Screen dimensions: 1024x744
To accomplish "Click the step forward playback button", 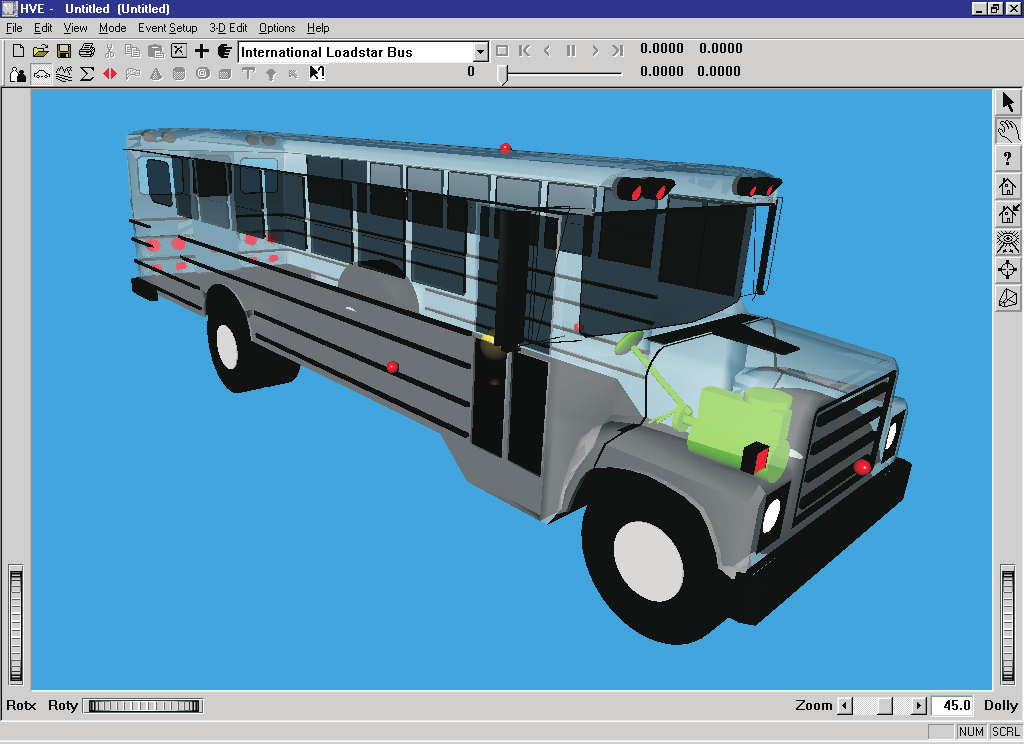I will pos(594,50).
